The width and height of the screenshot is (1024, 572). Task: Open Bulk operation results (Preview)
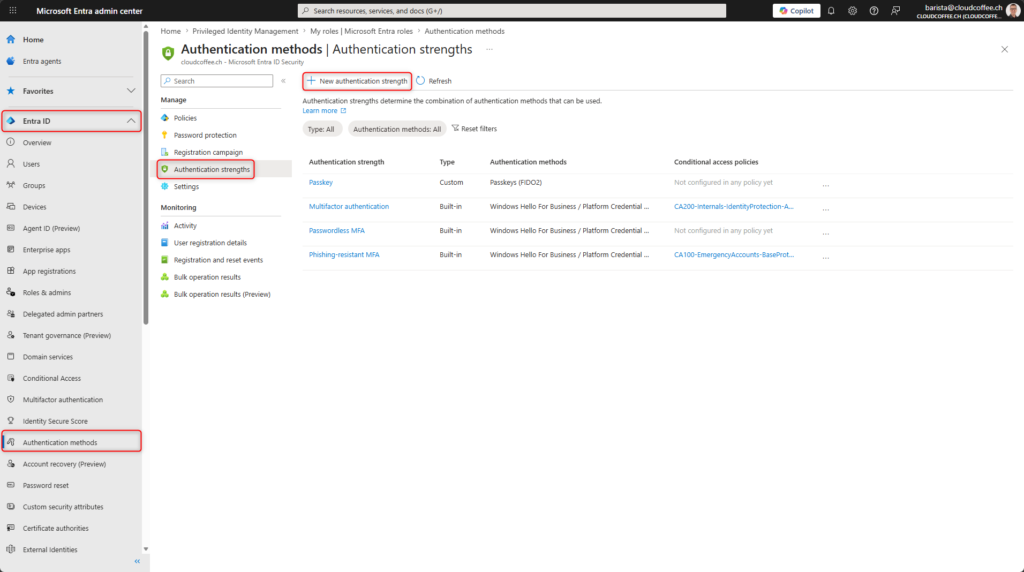pyautogui.click(x=221, y=294)
